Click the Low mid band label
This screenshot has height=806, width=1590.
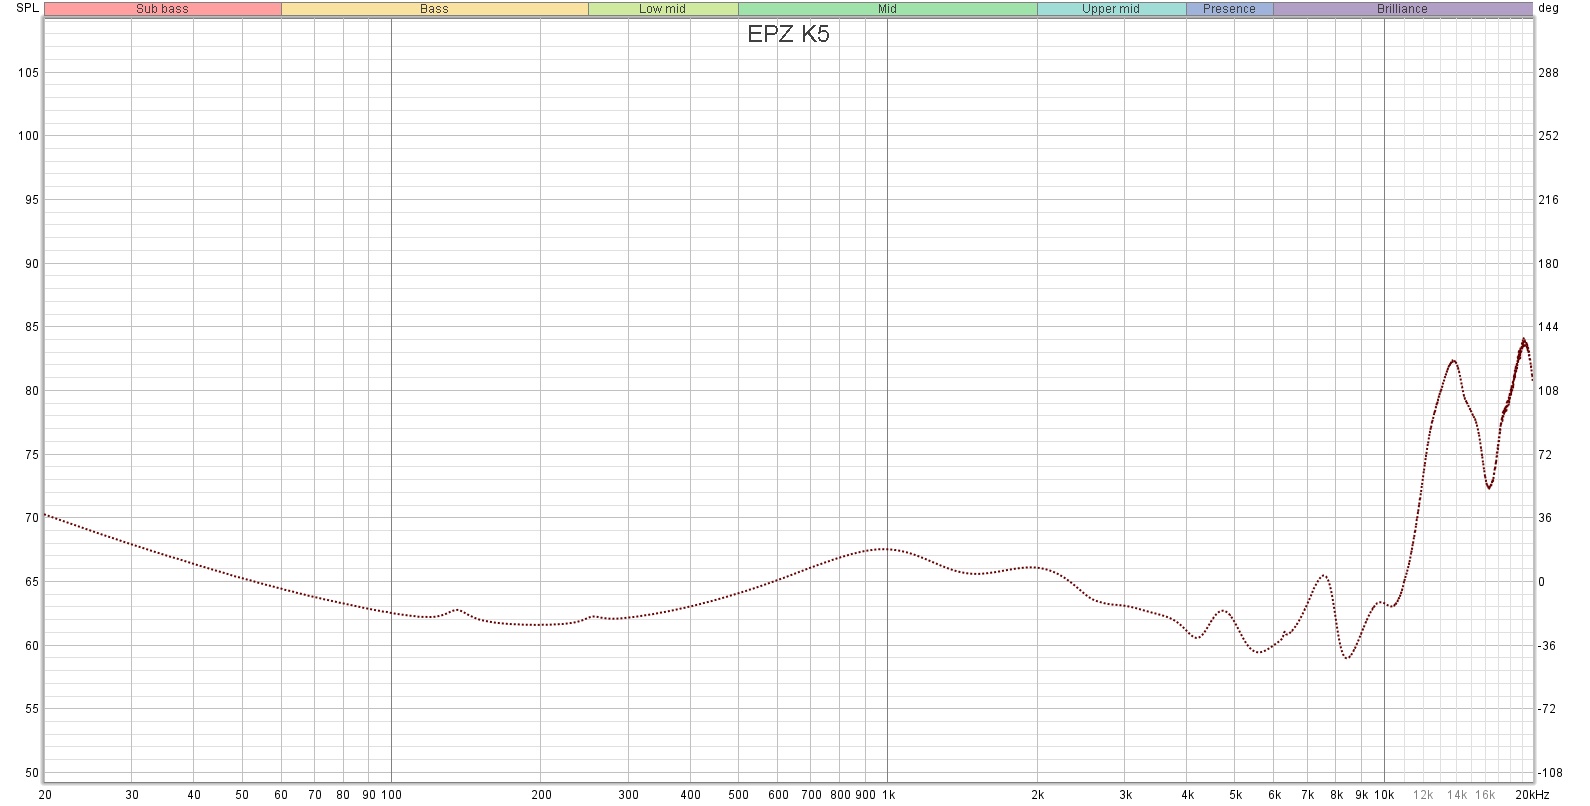663,9
